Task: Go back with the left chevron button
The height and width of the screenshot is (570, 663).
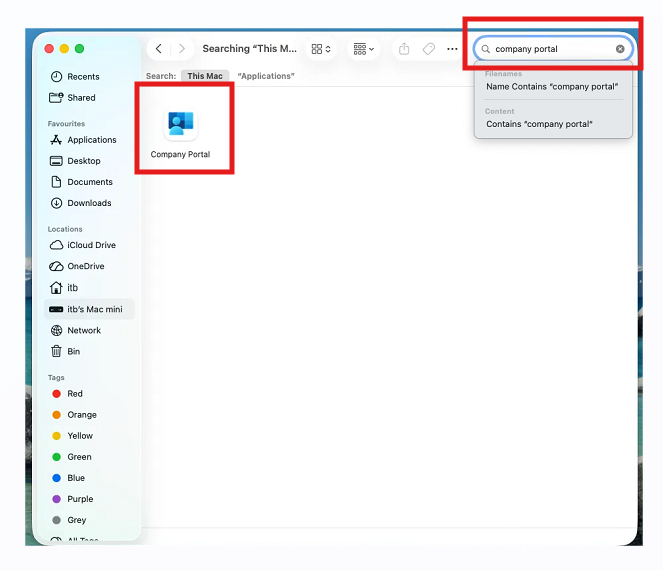Action: [x=159, y=49]
